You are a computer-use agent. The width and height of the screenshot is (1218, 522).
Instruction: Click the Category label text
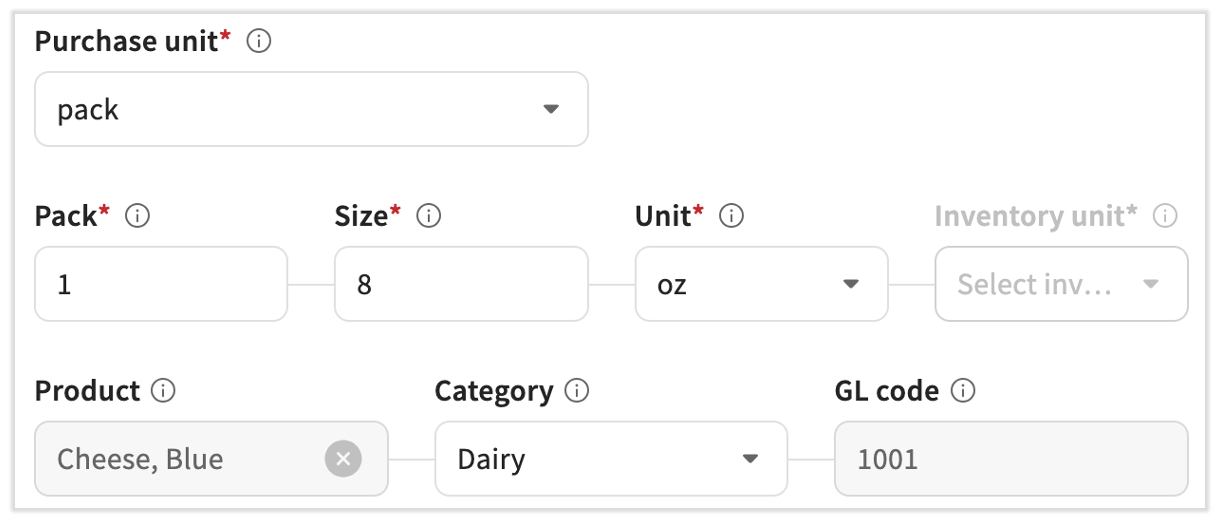494,391
